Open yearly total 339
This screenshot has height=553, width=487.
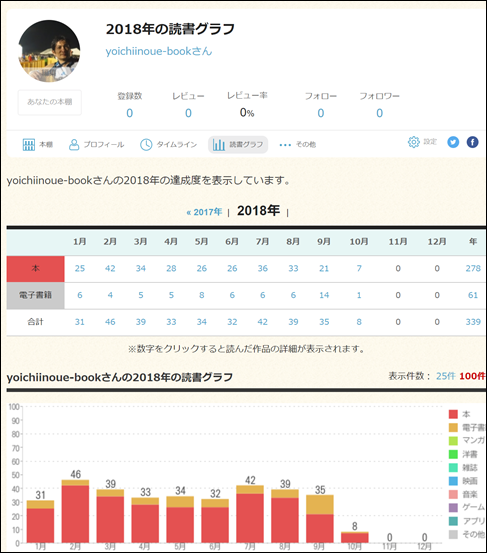[x=473, y=322]
